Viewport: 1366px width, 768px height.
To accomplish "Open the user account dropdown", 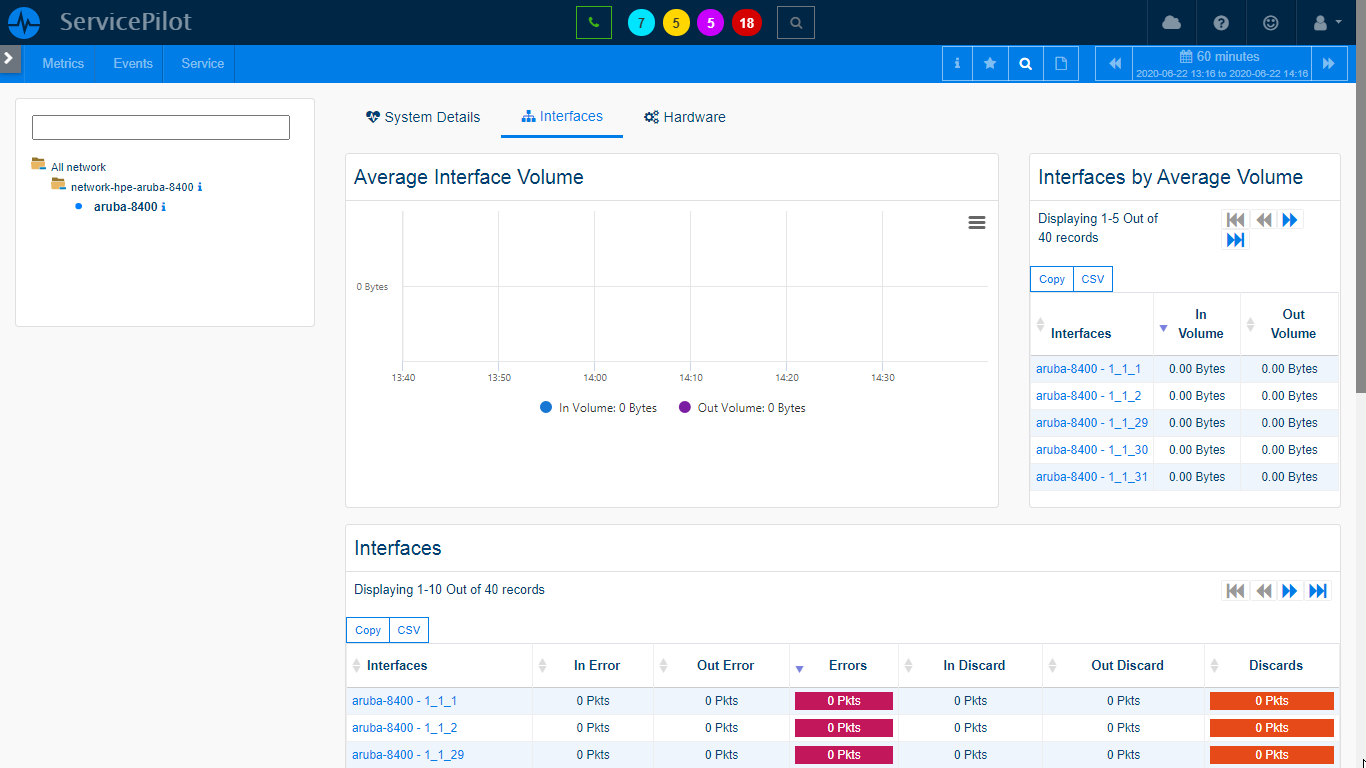I will pyautogui.click(x=1327, y=22).
